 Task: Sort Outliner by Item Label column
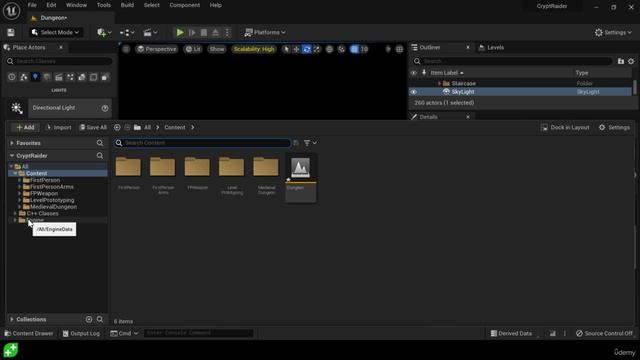447,73
